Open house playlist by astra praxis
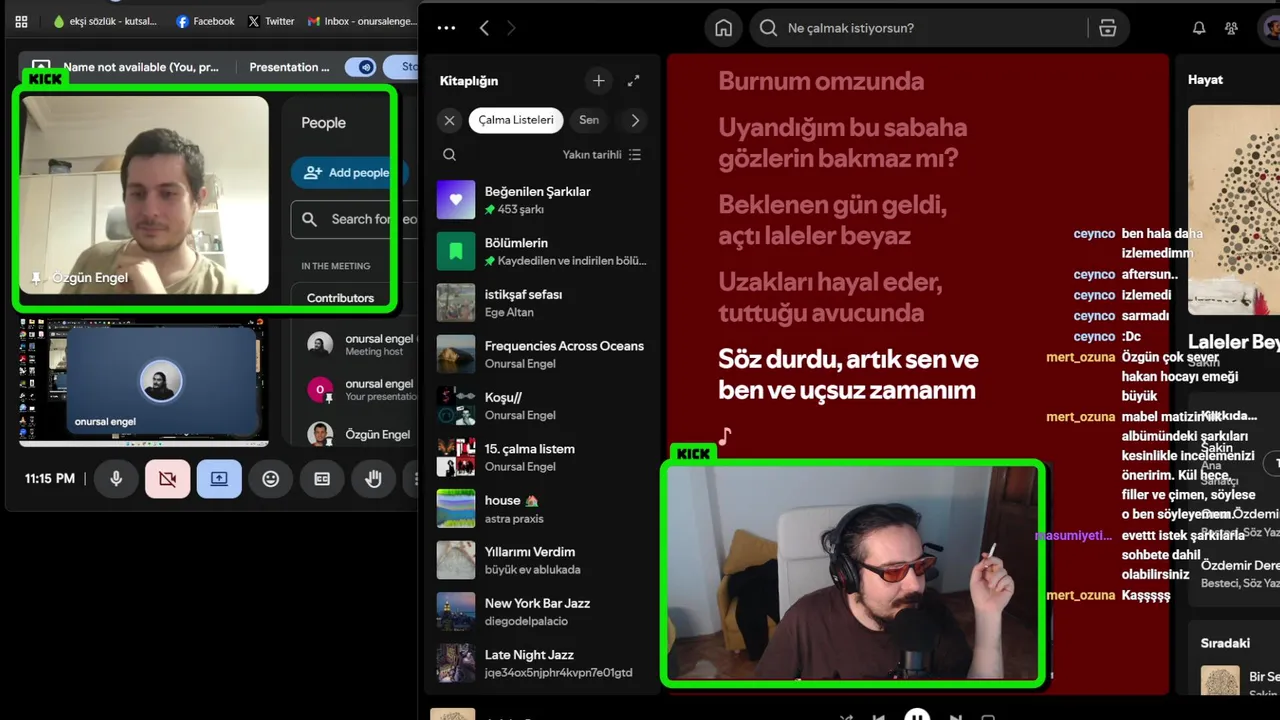Viewport: 1280px width, 720px height. (x=544, y=509)
